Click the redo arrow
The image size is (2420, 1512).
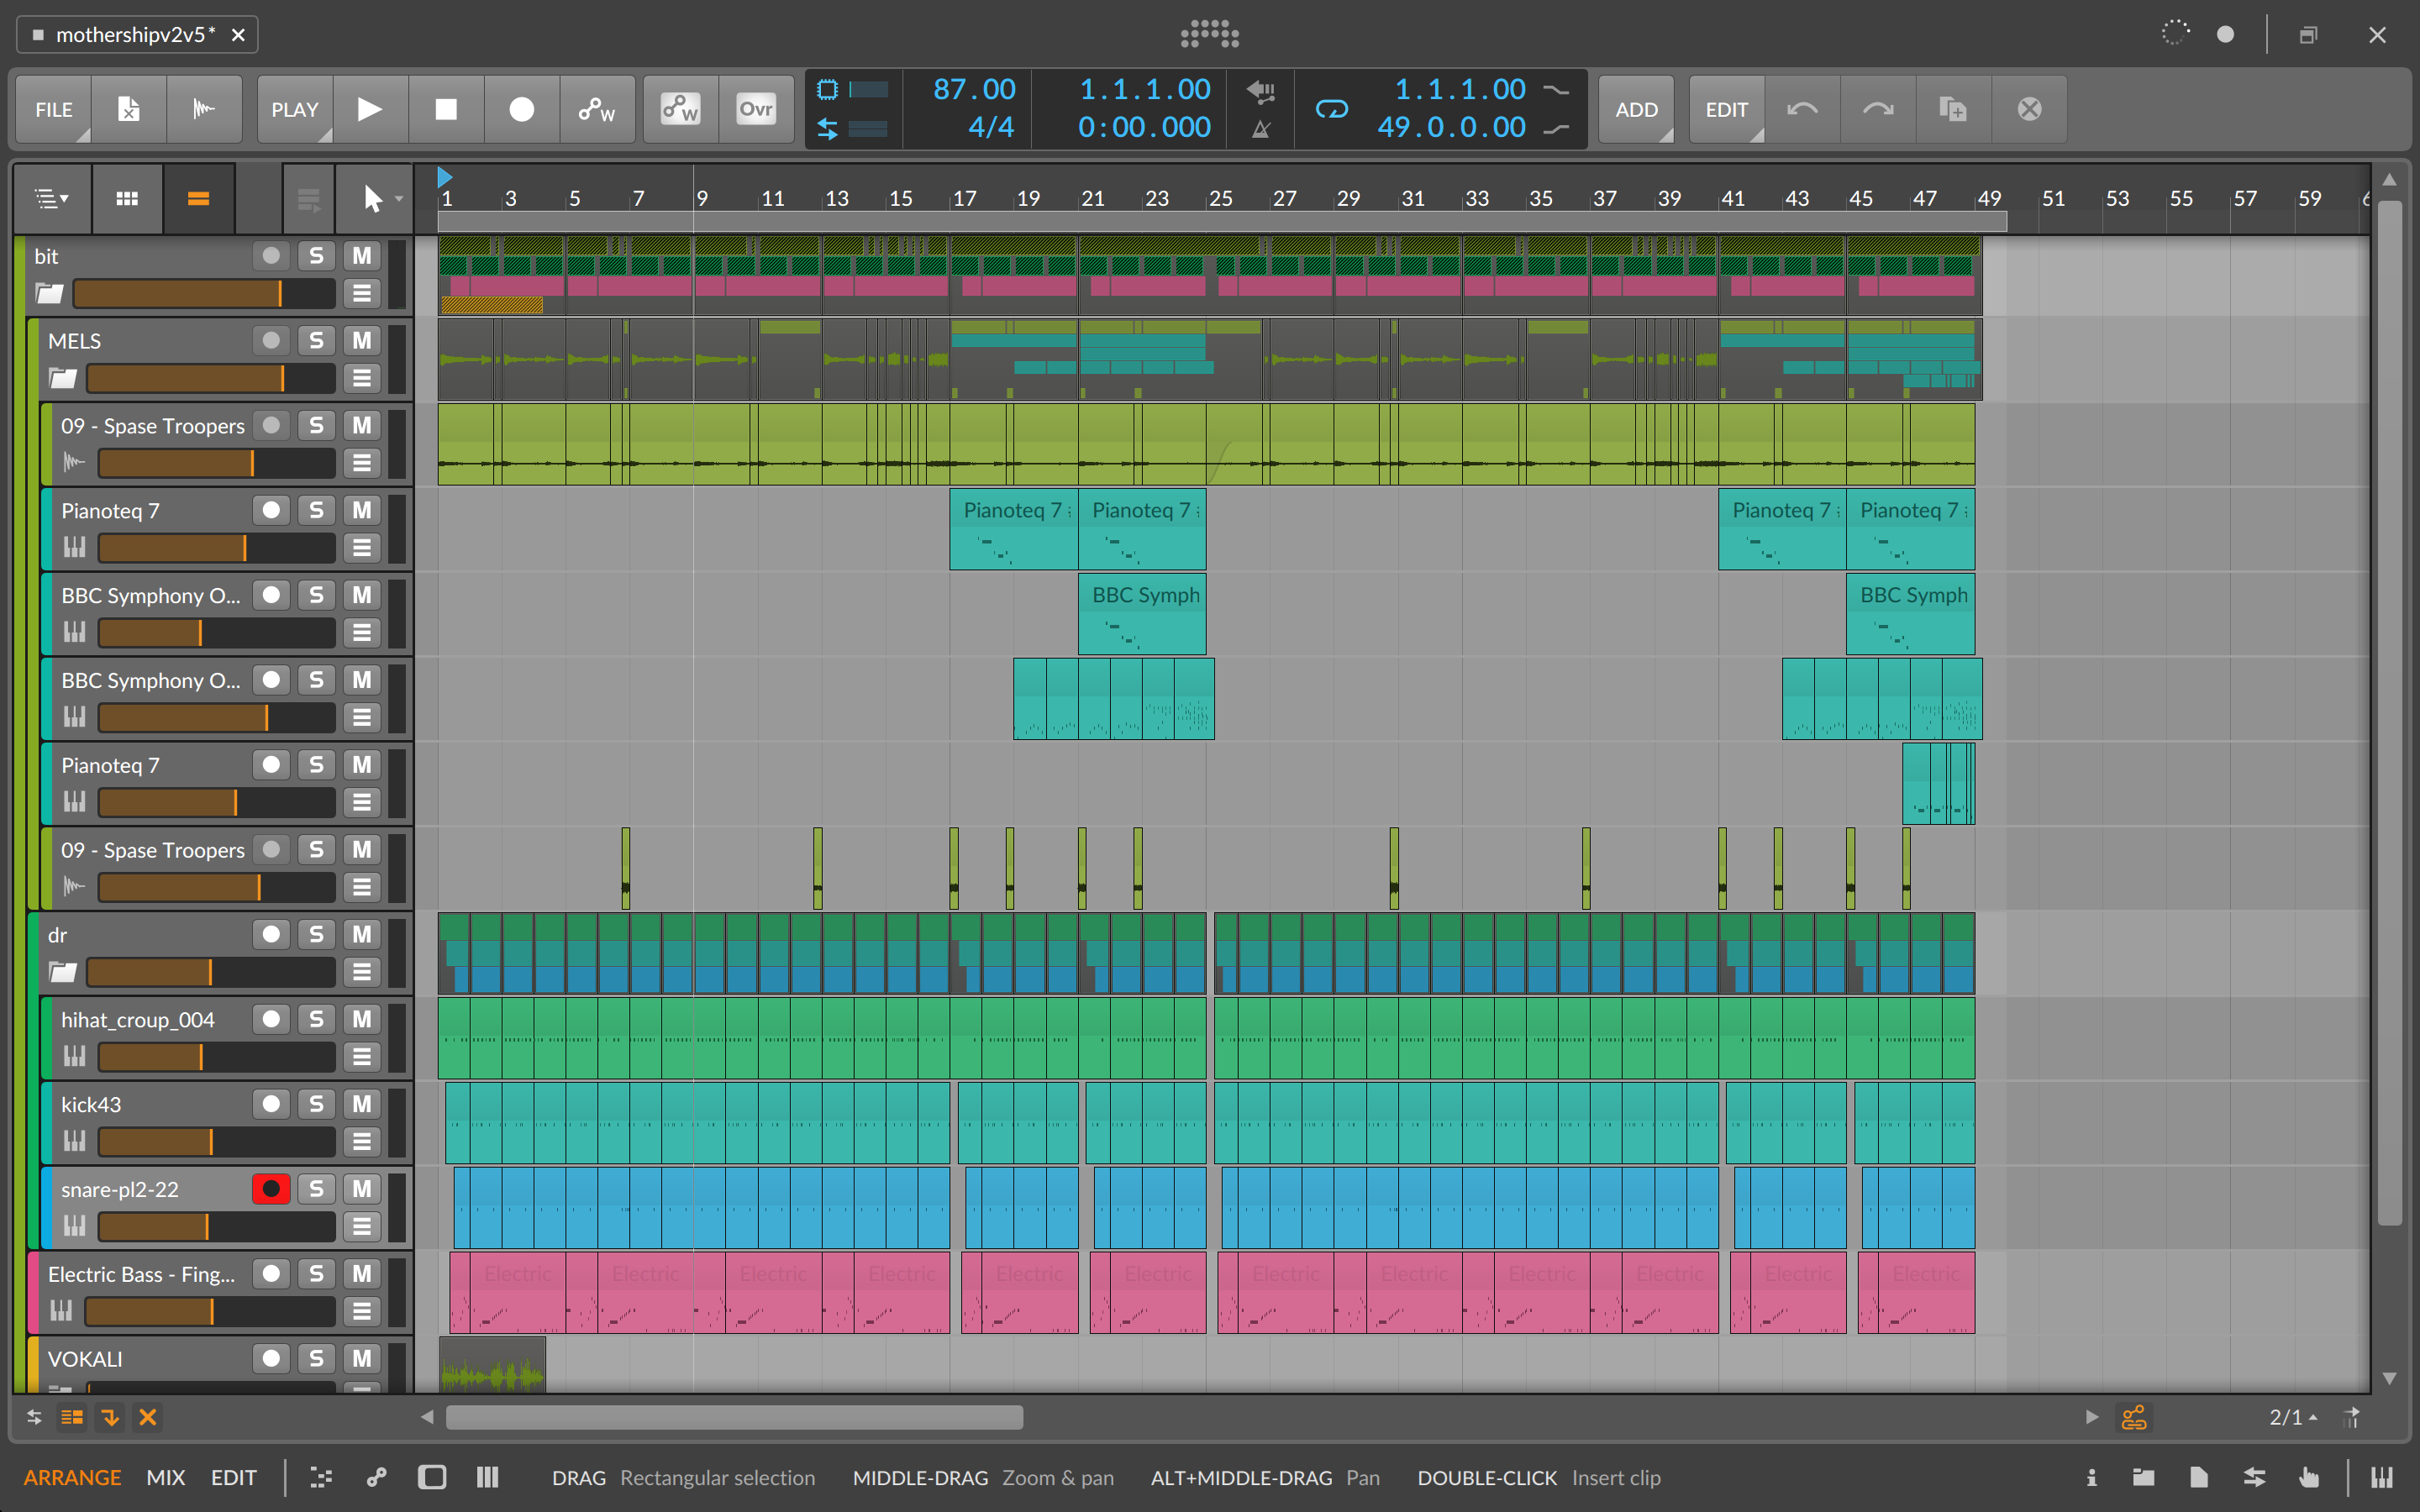click(1878, 109)
